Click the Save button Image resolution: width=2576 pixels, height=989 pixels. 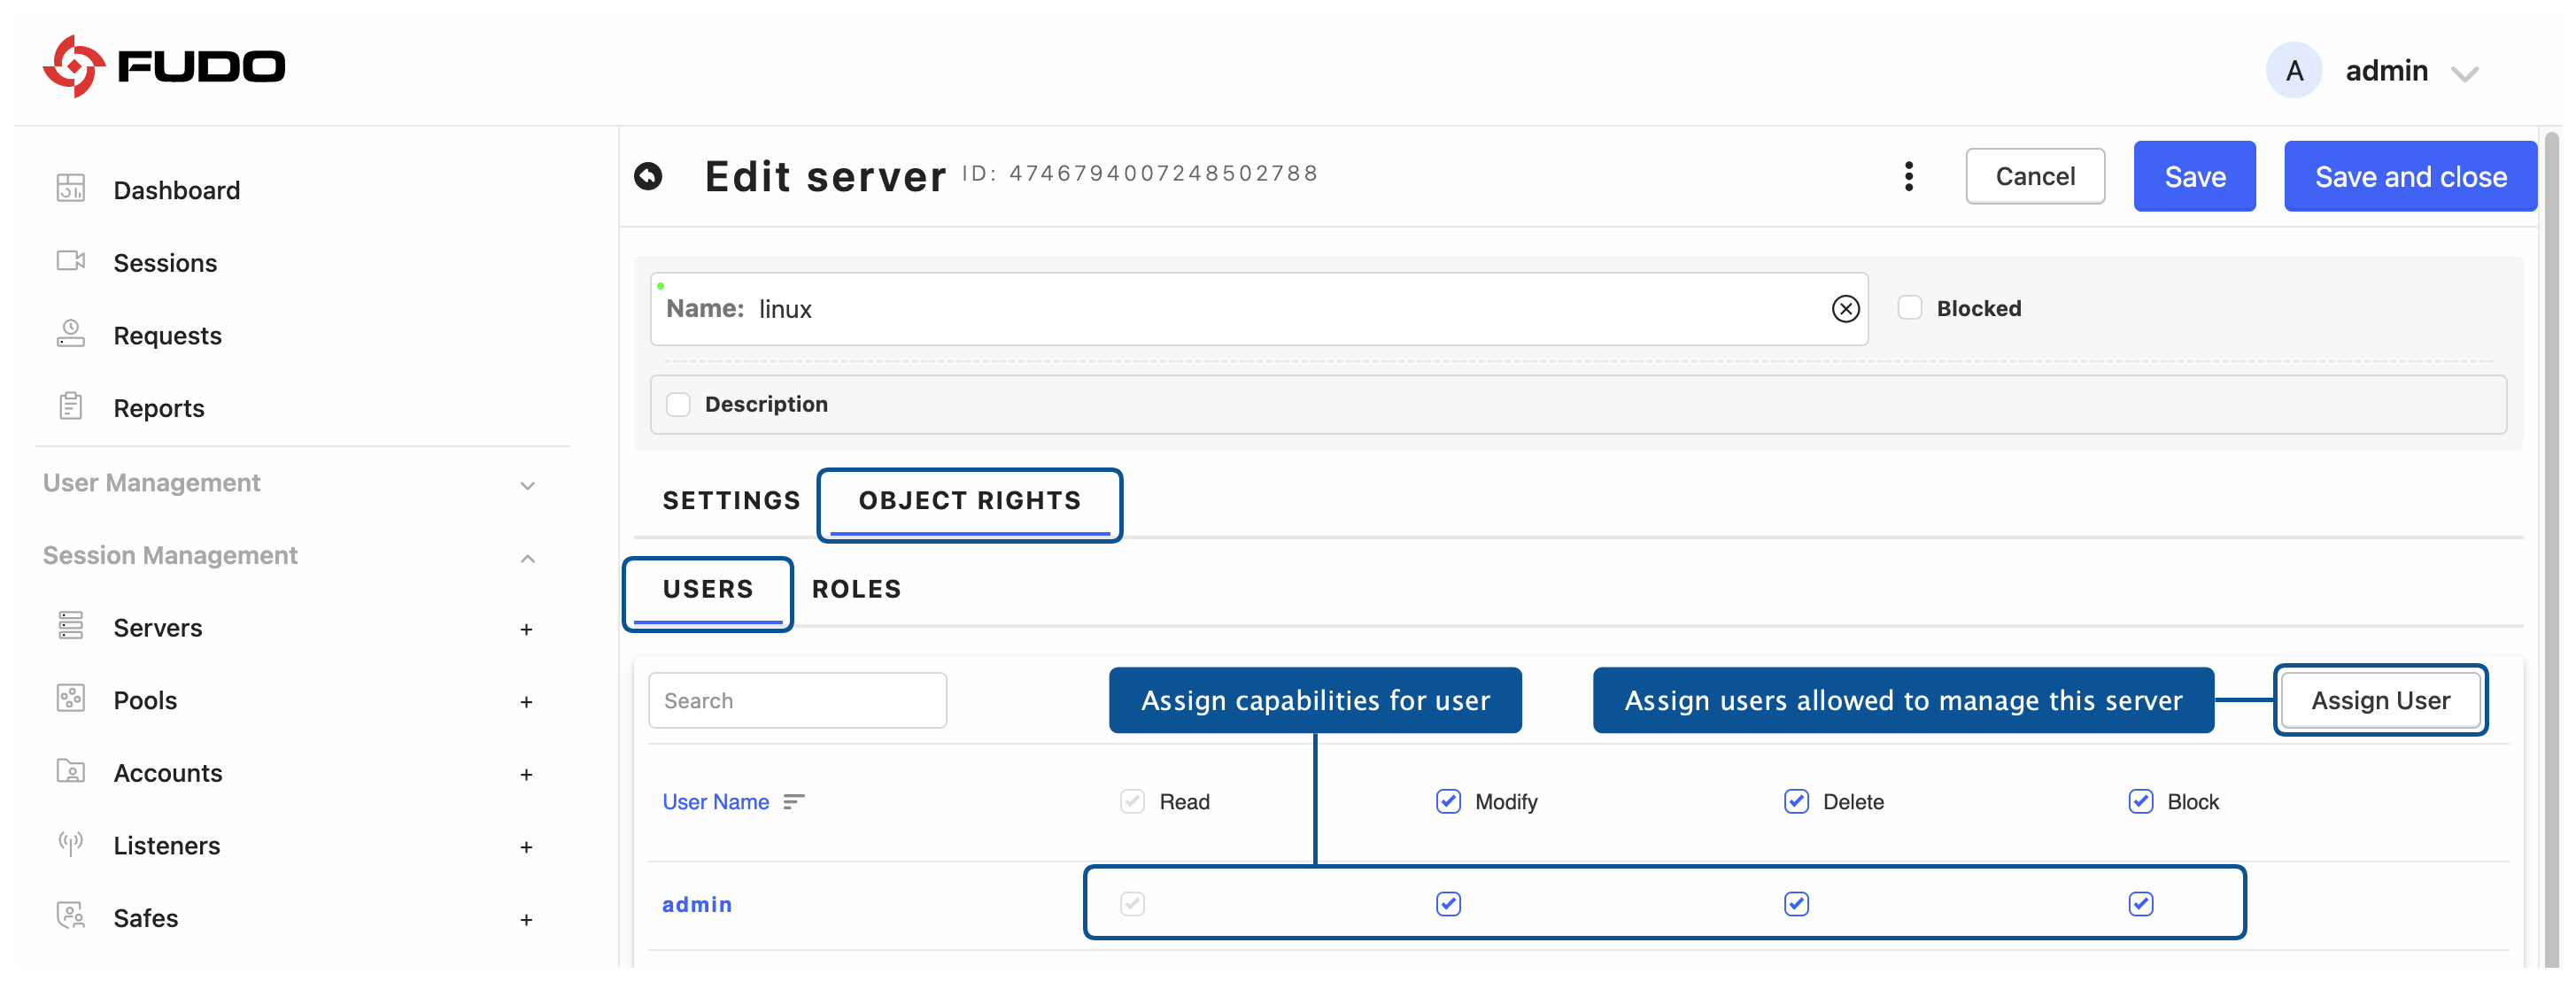[x=2194, y=176]
